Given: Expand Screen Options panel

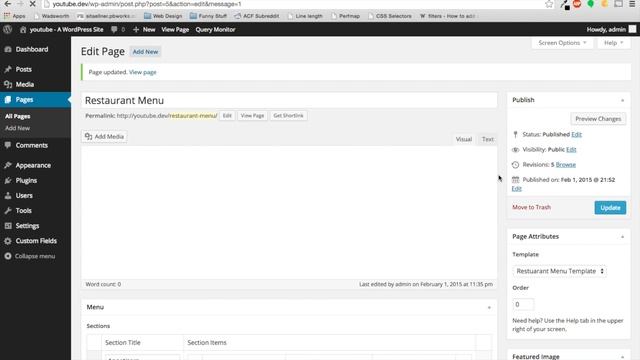Looking at the screenshot, I should point(562,43).
